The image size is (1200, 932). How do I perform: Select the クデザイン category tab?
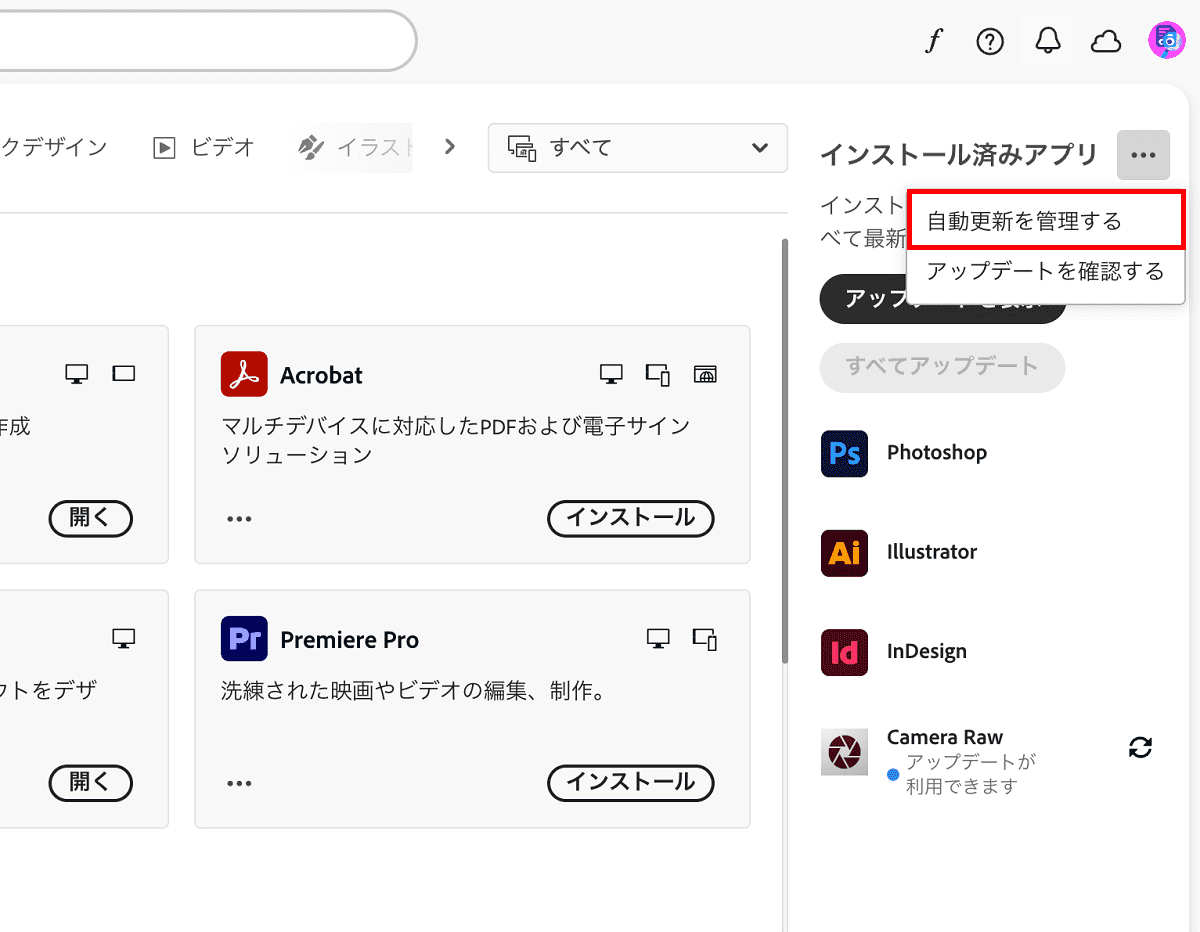(54, 147)
